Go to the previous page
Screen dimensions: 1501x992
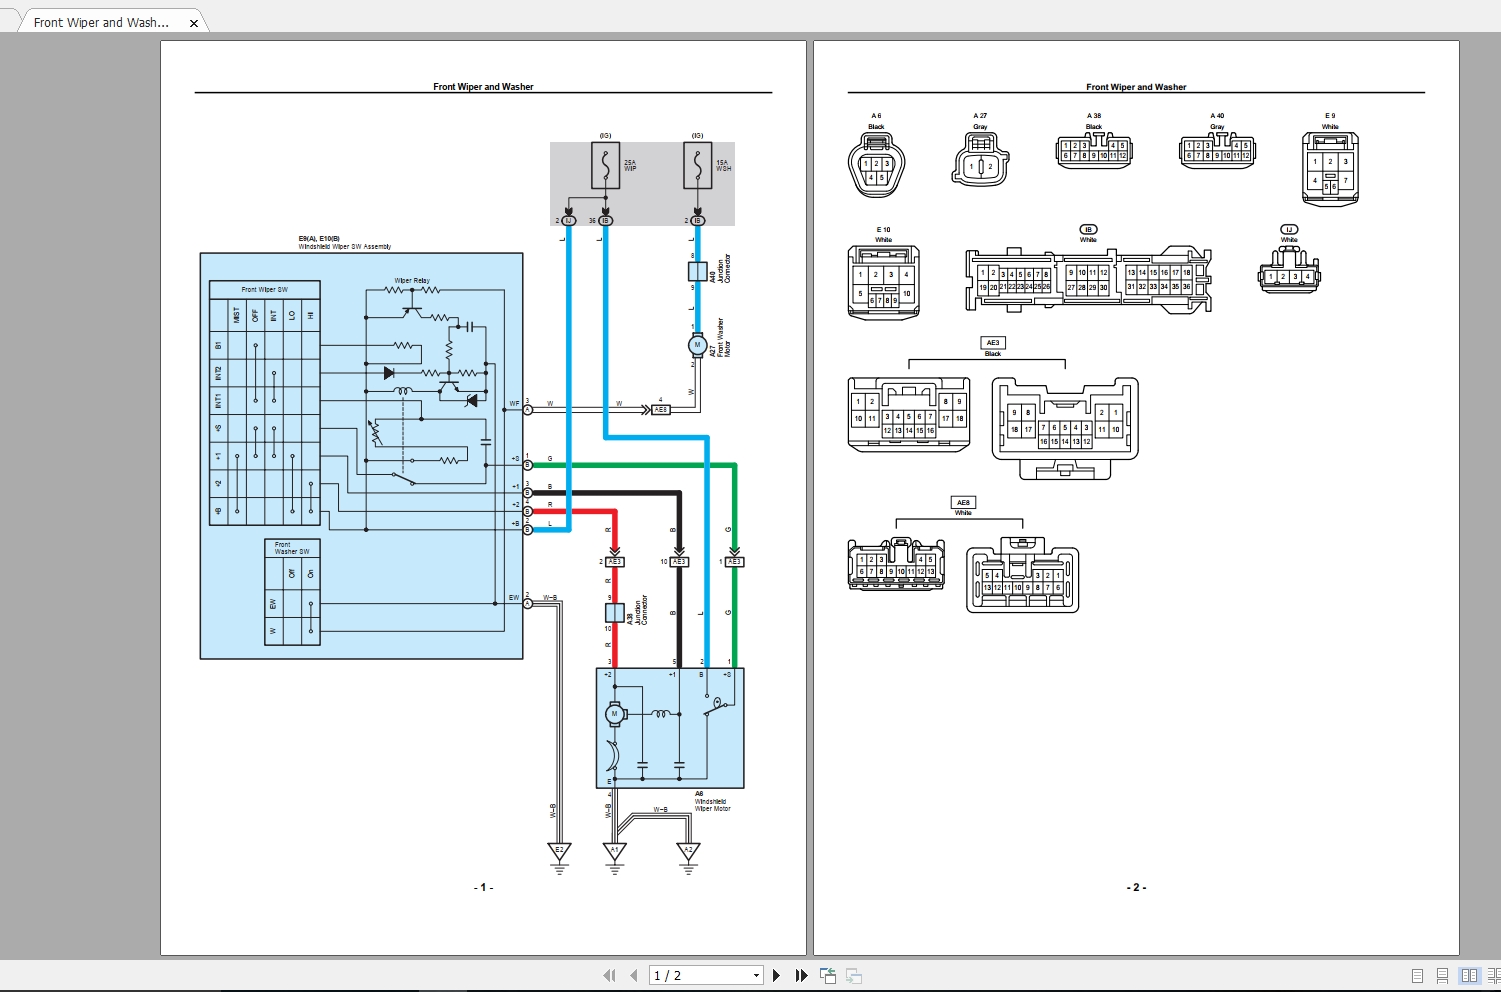634,975
